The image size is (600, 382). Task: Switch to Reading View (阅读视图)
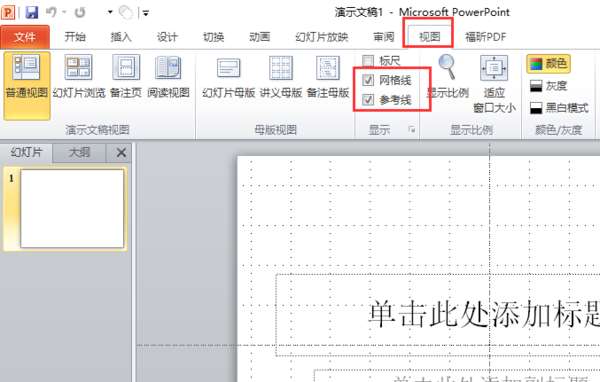(168, 77)
